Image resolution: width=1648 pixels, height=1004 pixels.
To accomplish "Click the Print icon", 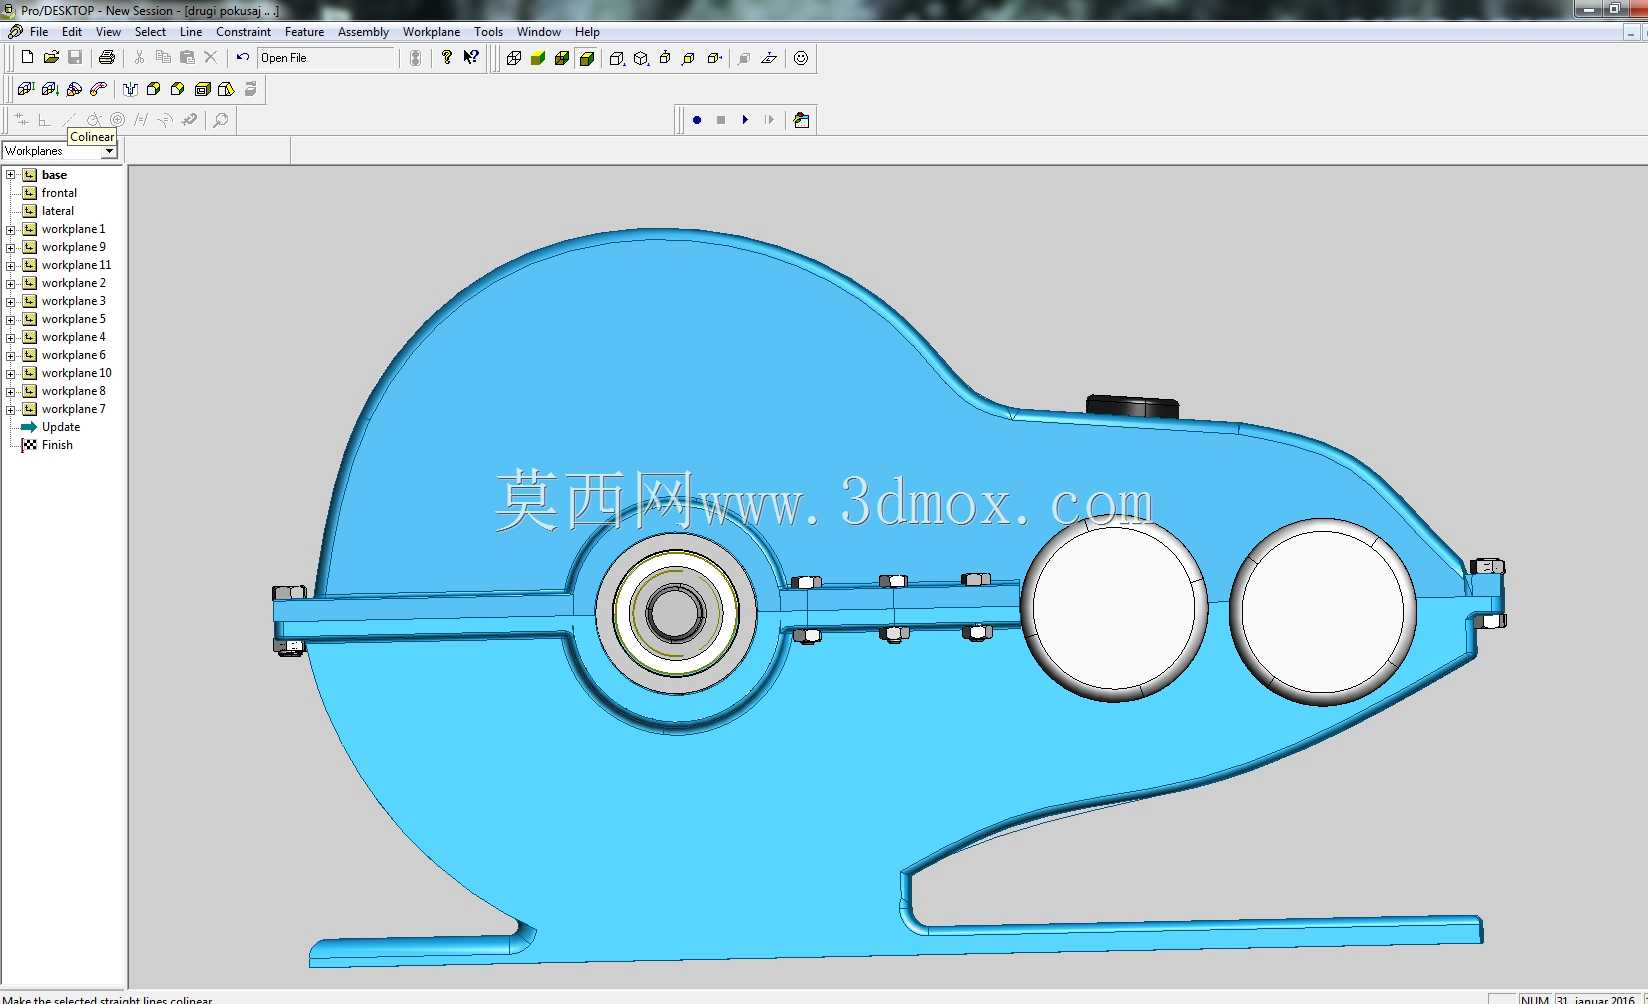I will point(107,58).
